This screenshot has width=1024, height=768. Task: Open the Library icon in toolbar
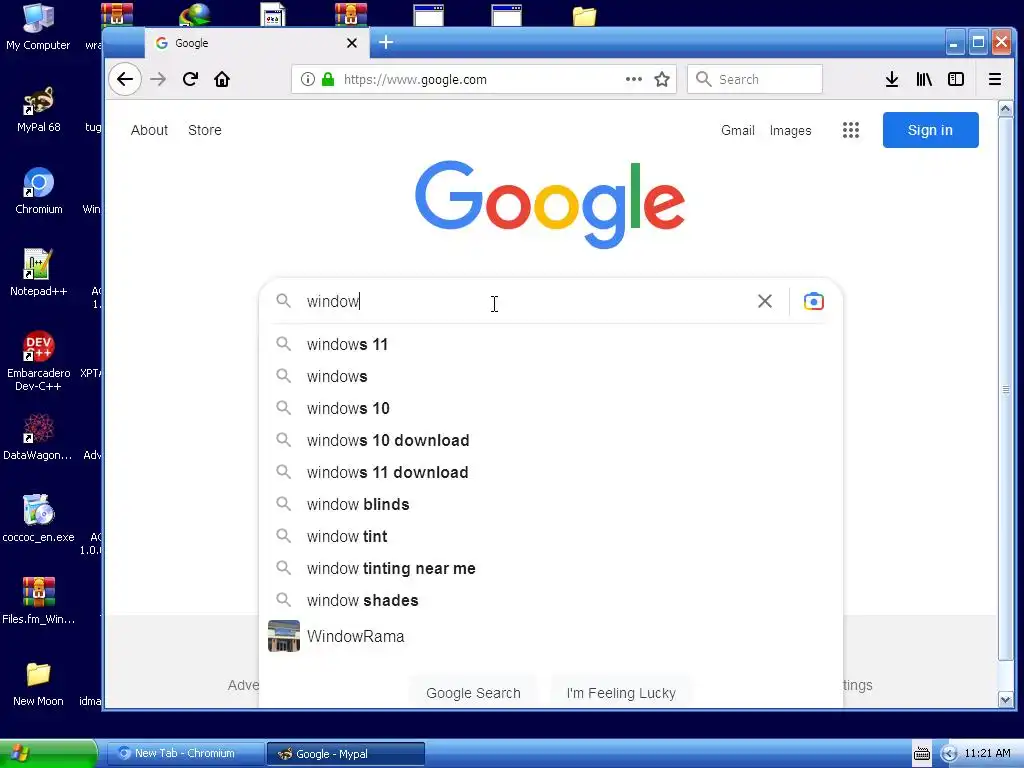(924, 80)
